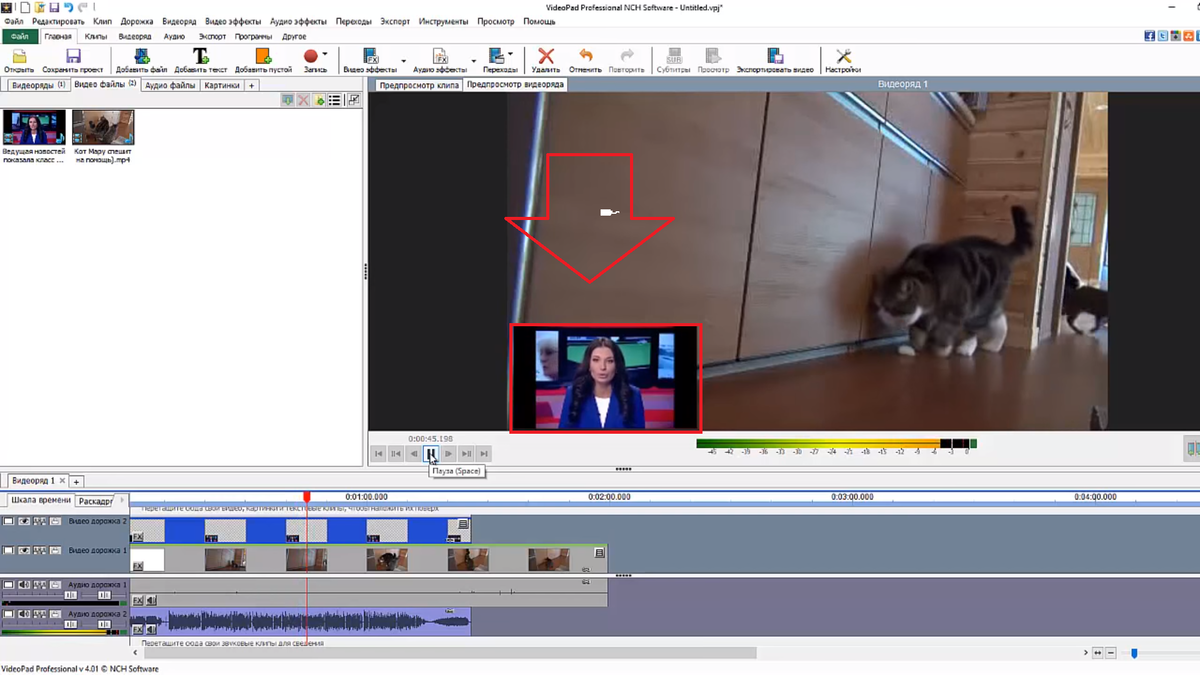This screenshot has width=1200, height=675.
Task: Click the green Файл button
Action: tap(20, 36)
